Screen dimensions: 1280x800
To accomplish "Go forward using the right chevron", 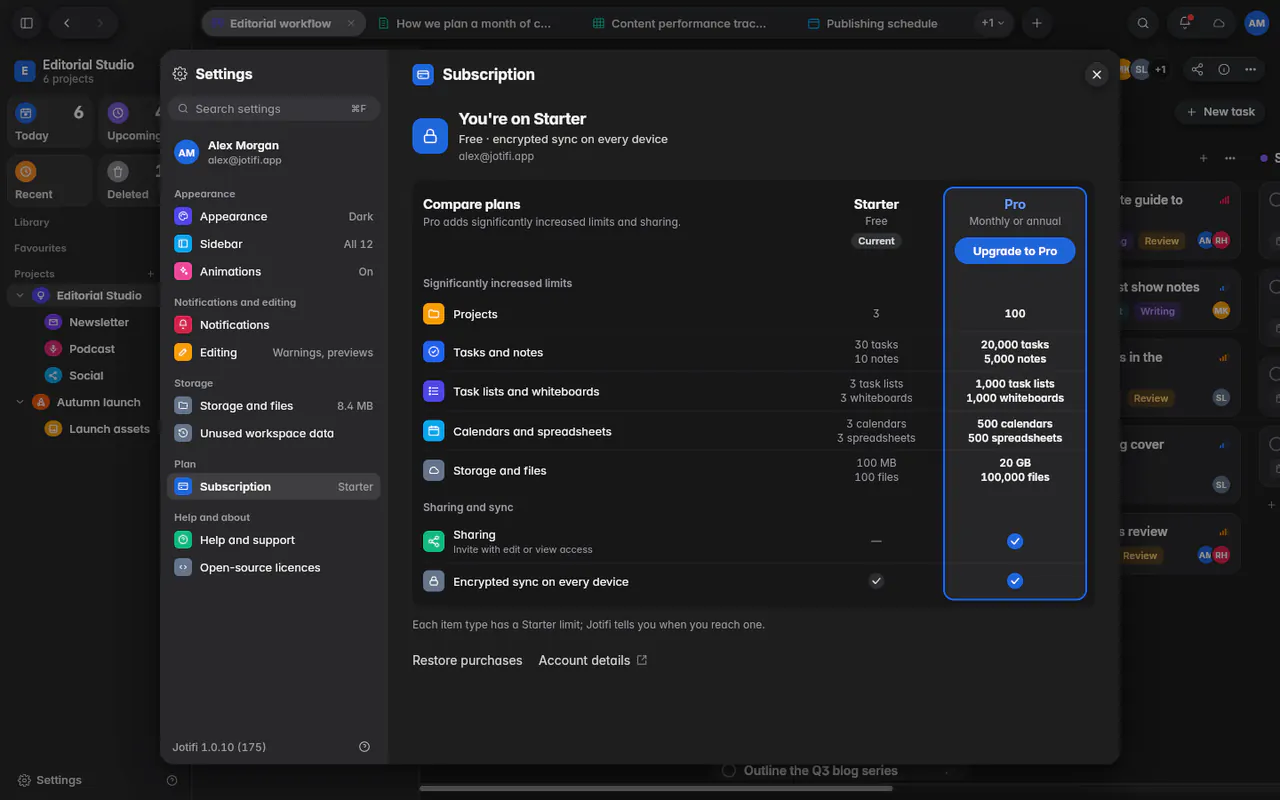I will 99,23.
